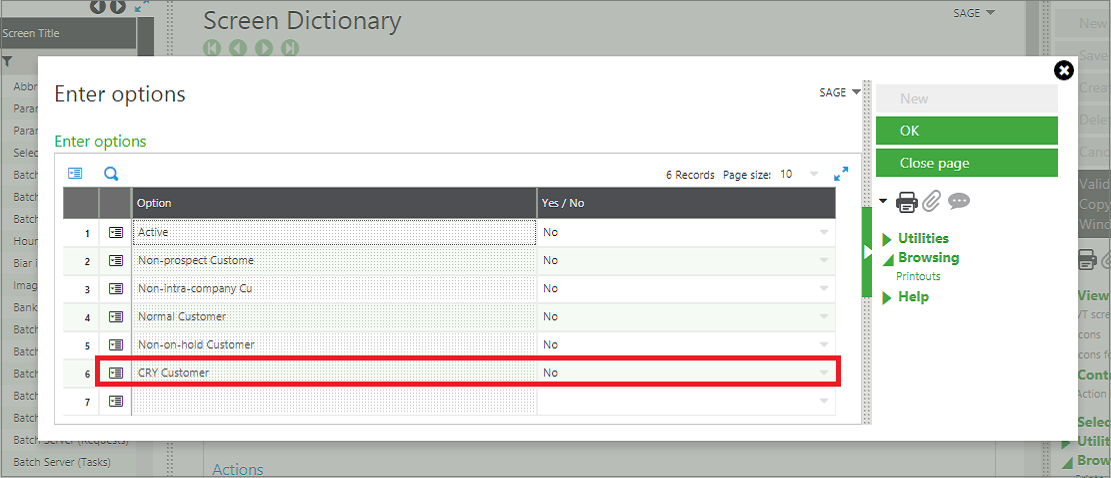The width and height of the screenshot is (1111, 478).
Task: Open SAGE dropdown in Screen Dictionary header
Action: [x=976, y=13]
